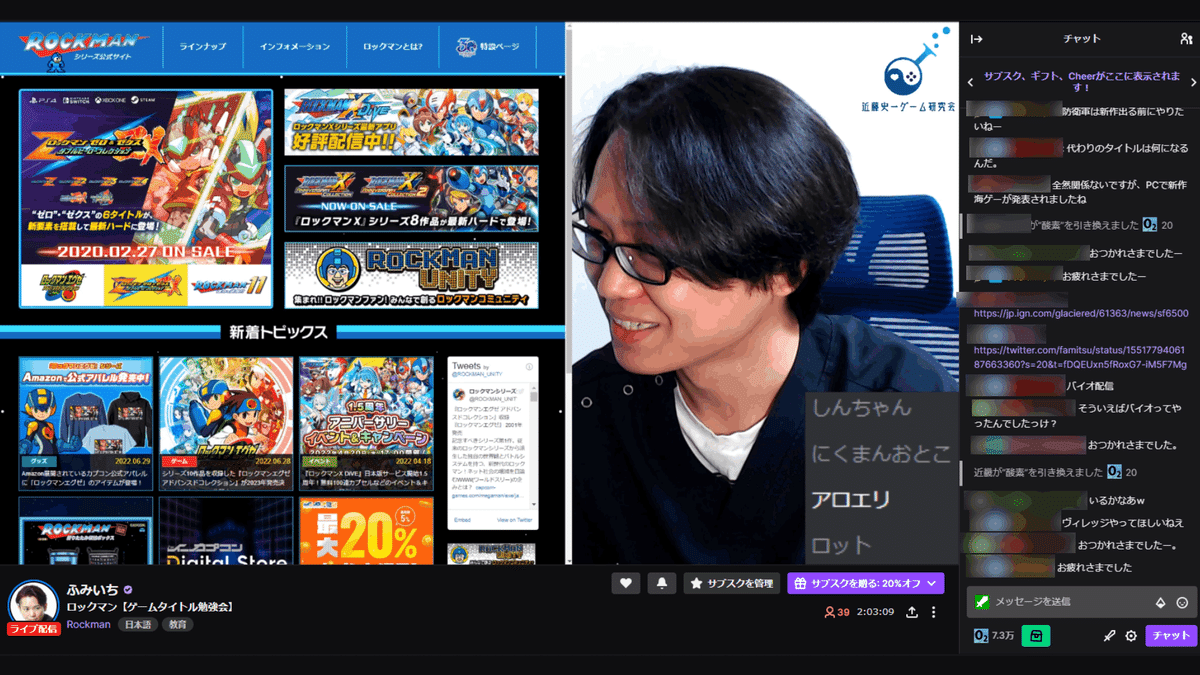1200x675 pixels.
Task: Show next leaderboard item with right chevron
Action: (1192, 82)
